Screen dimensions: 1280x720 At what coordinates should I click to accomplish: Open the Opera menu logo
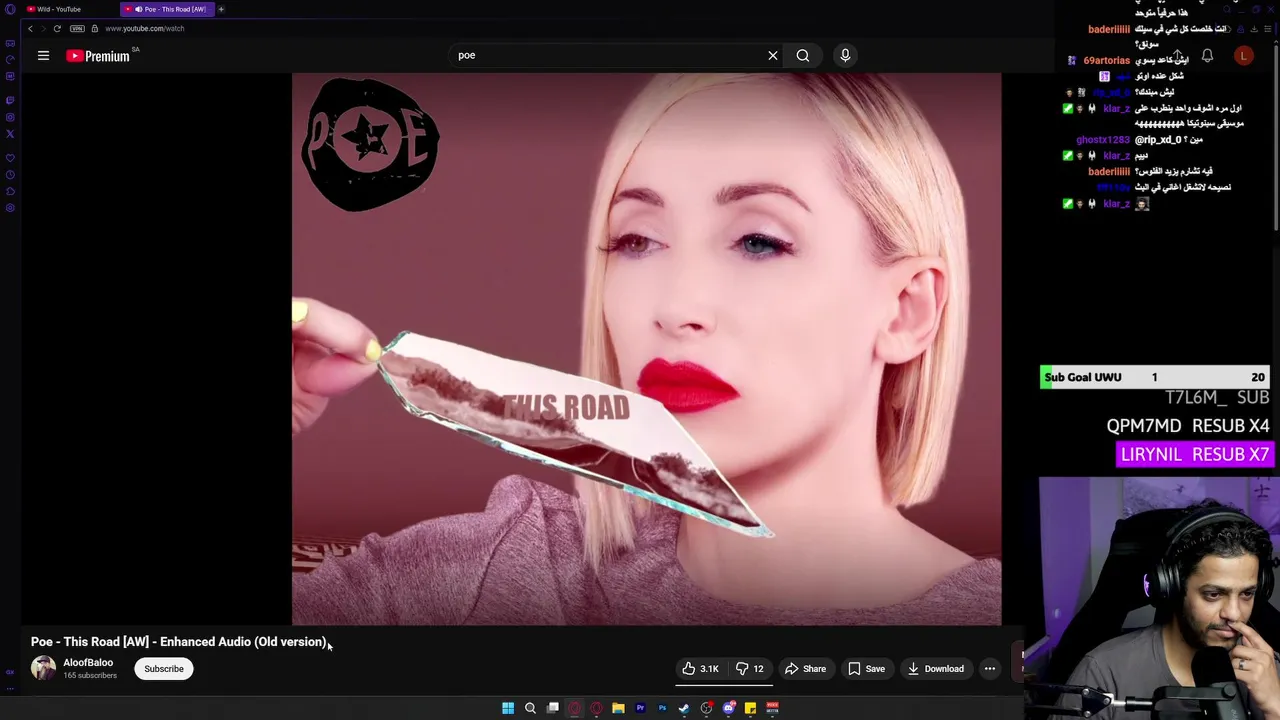pyautogui.click(x=10, y=9)
